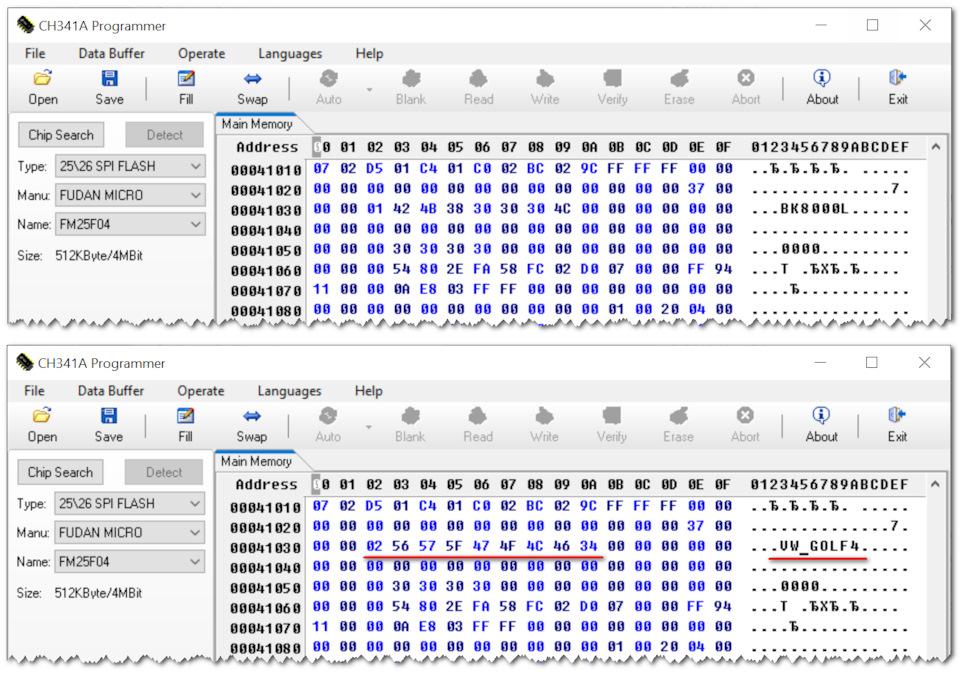Click Fill tool in the top window

click(186, 88)
